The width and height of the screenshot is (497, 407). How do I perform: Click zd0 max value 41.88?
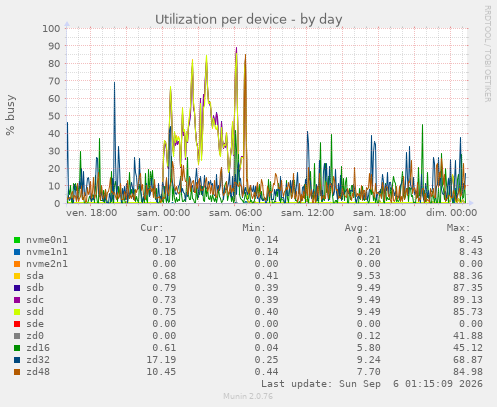468,336
